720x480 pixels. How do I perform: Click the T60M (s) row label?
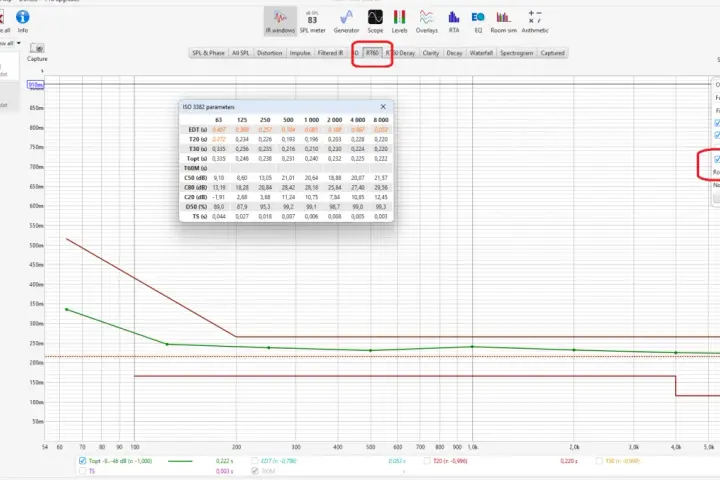click(196, 168)
